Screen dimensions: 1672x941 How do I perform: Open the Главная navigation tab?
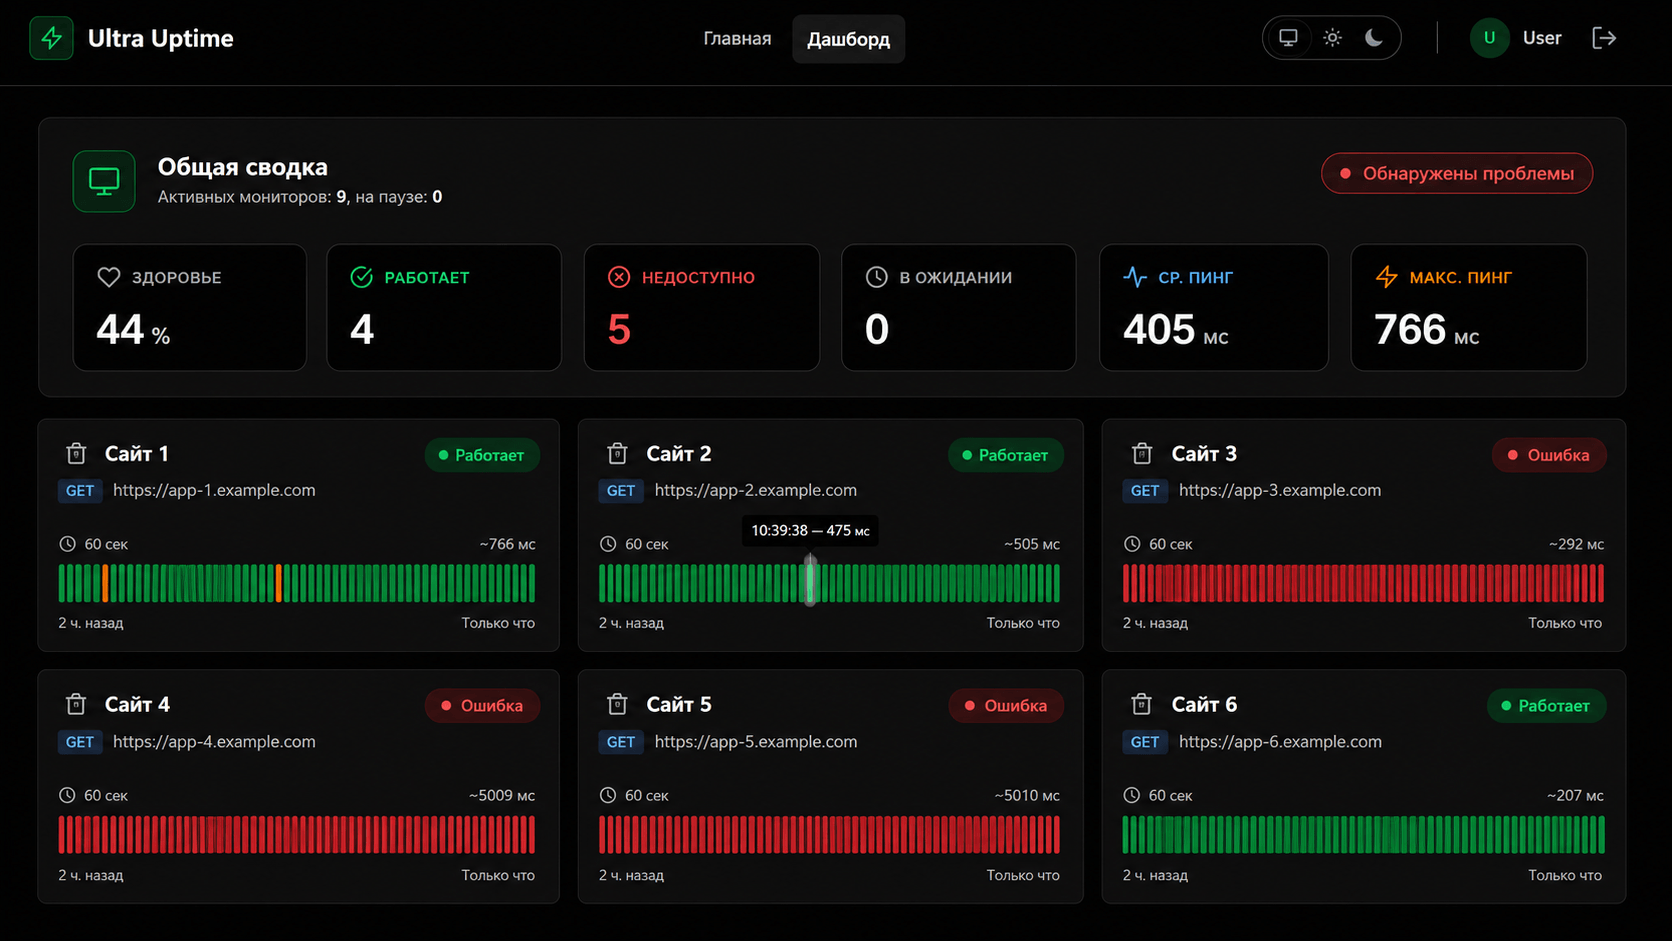click(737, 39)
